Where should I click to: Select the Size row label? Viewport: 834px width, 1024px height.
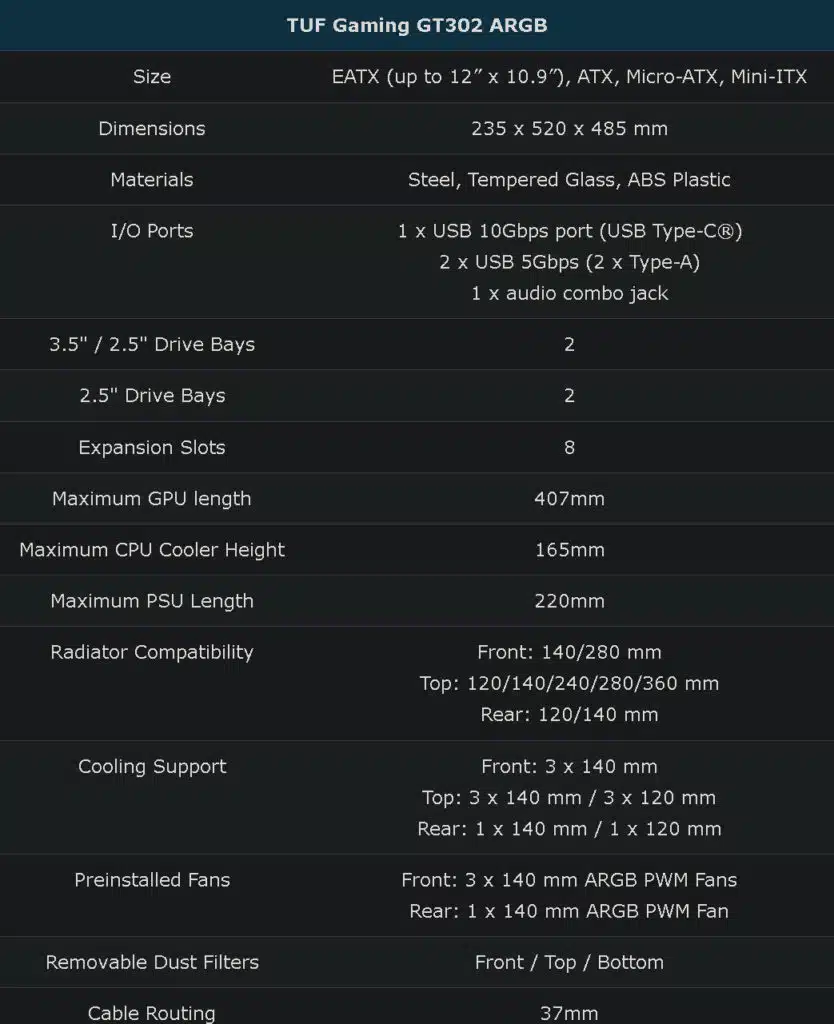coord(152,76)
